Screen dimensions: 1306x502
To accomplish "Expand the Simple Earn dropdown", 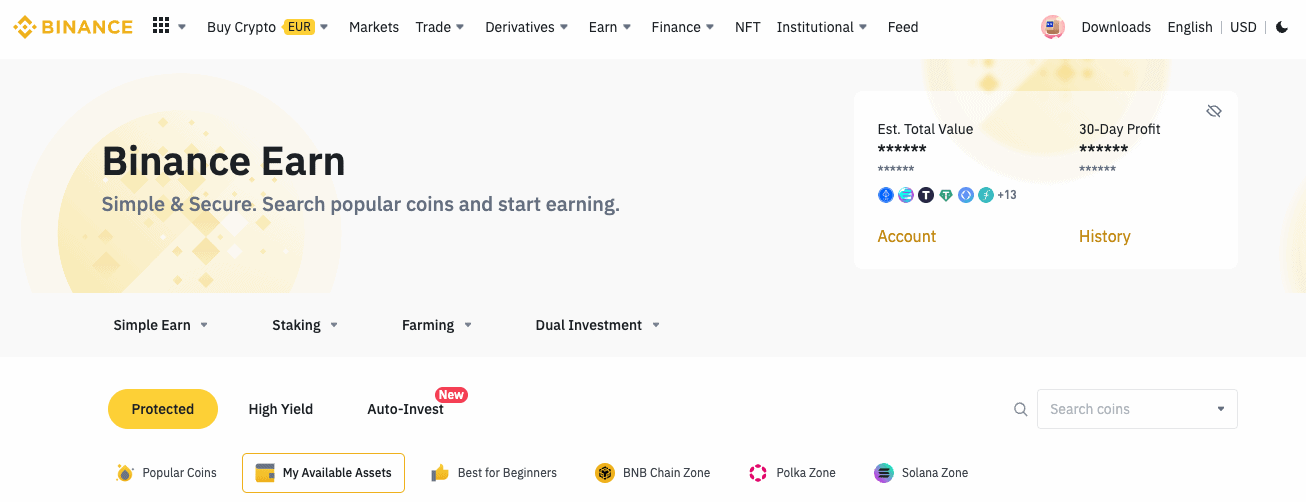I will tap(161, 325).
